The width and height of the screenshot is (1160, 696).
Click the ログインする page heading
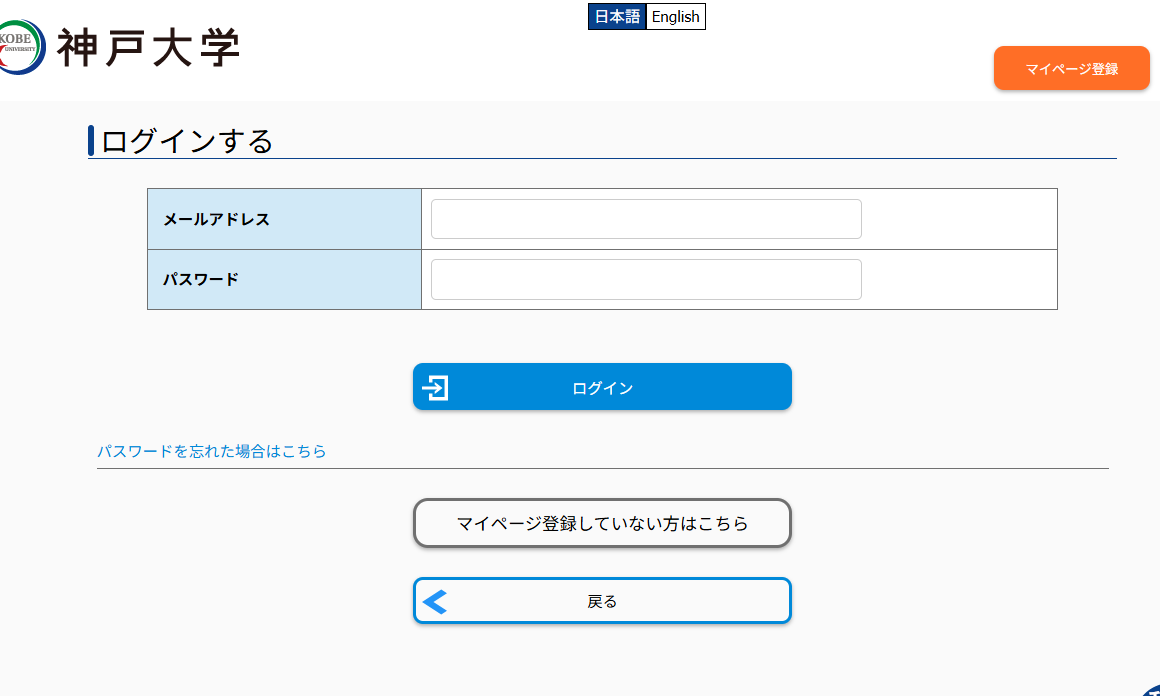187,141
